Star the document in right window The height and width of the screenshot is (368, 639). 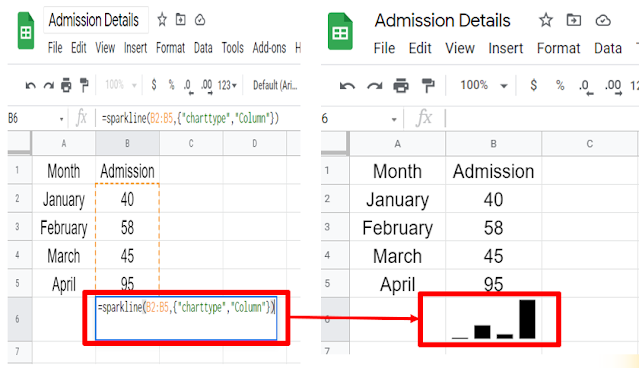pyautogui.click(x=546, y=20)
